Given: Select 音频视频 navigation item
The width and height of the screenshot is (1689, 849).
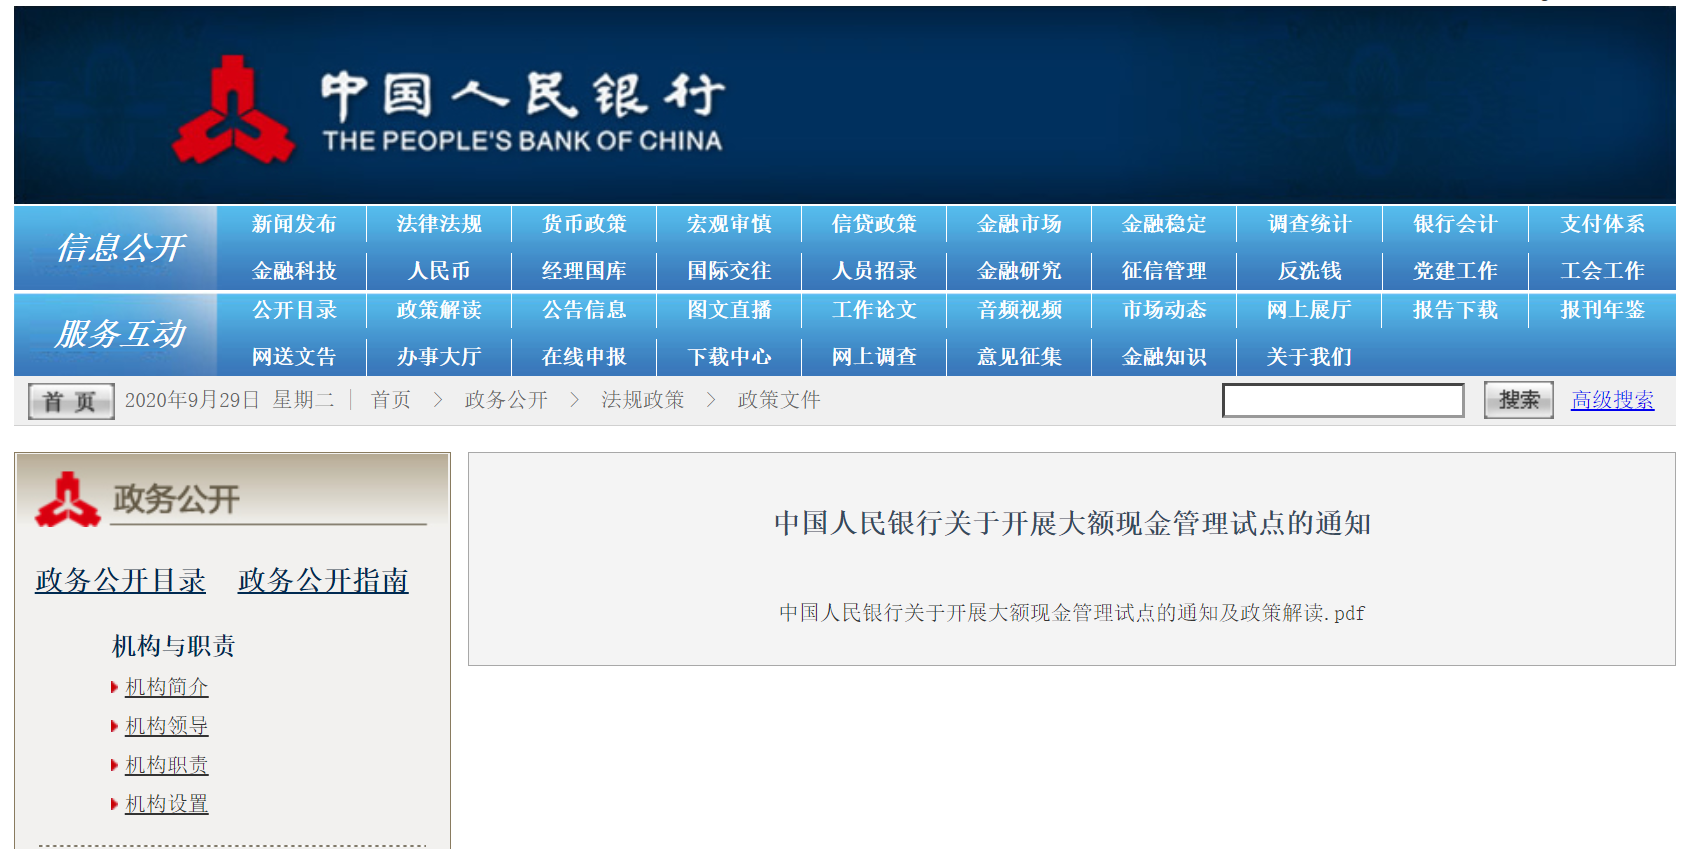Looking at the screenshot, I should coord(1019,310).
